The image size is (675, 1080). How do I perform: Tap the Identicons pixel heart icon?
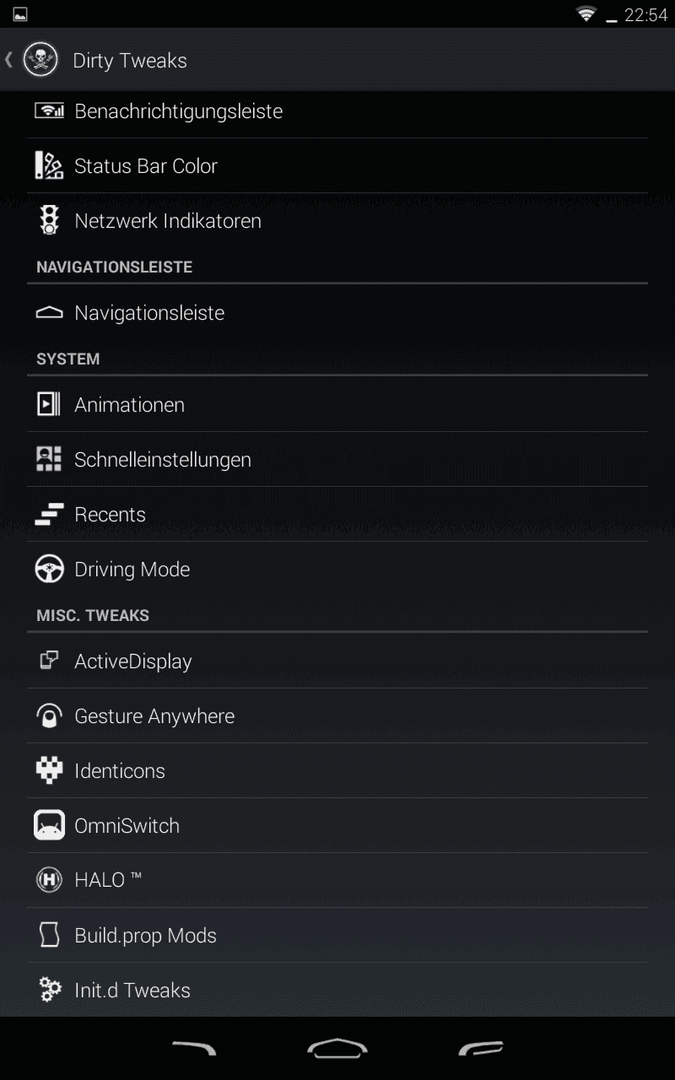49,771
